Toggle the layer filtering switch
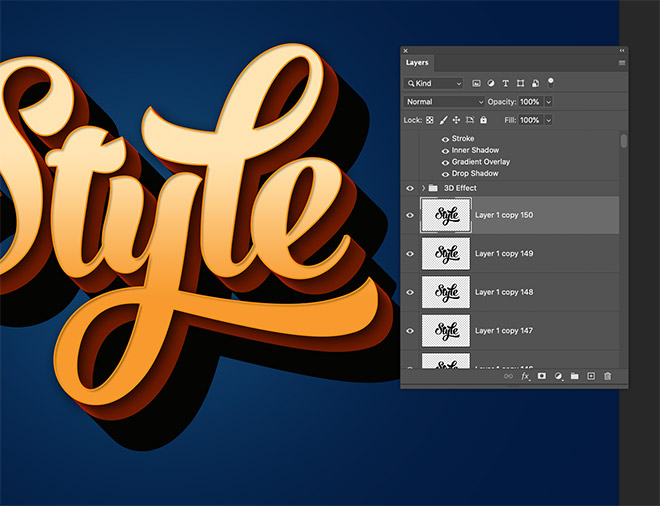The width and height of the screenshot is (660, 506). pos(551,82)
